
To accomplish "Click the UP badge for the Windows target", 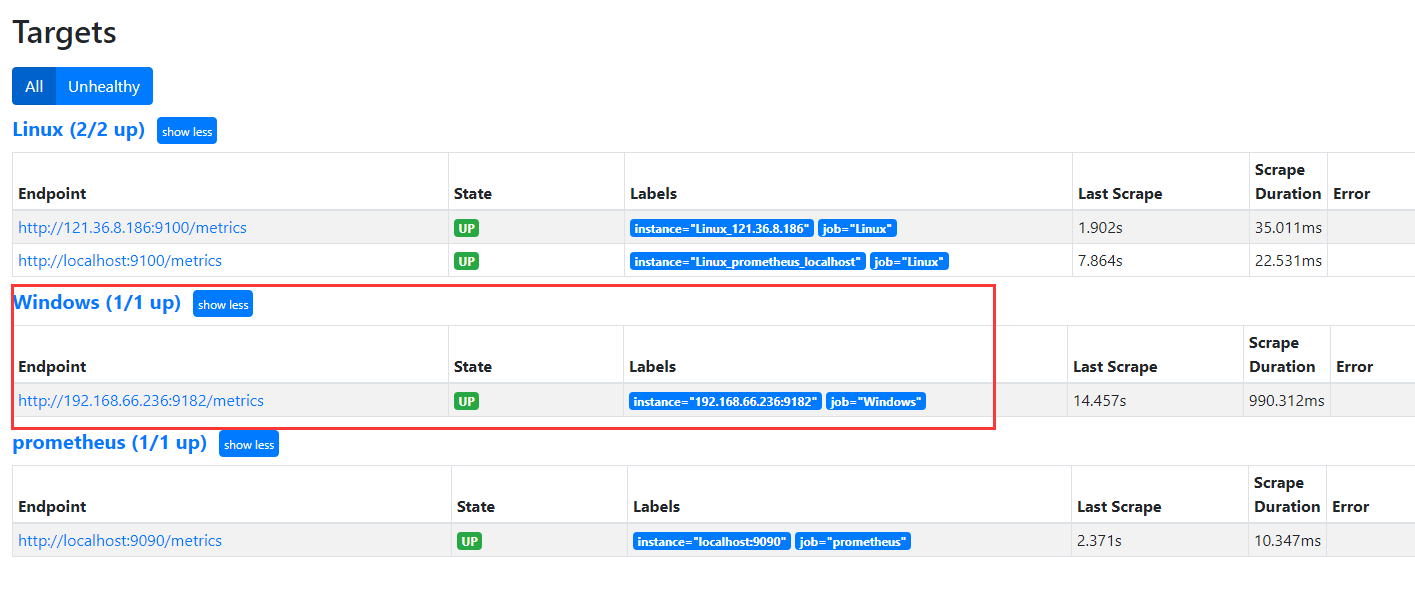I will coord(466,401).
